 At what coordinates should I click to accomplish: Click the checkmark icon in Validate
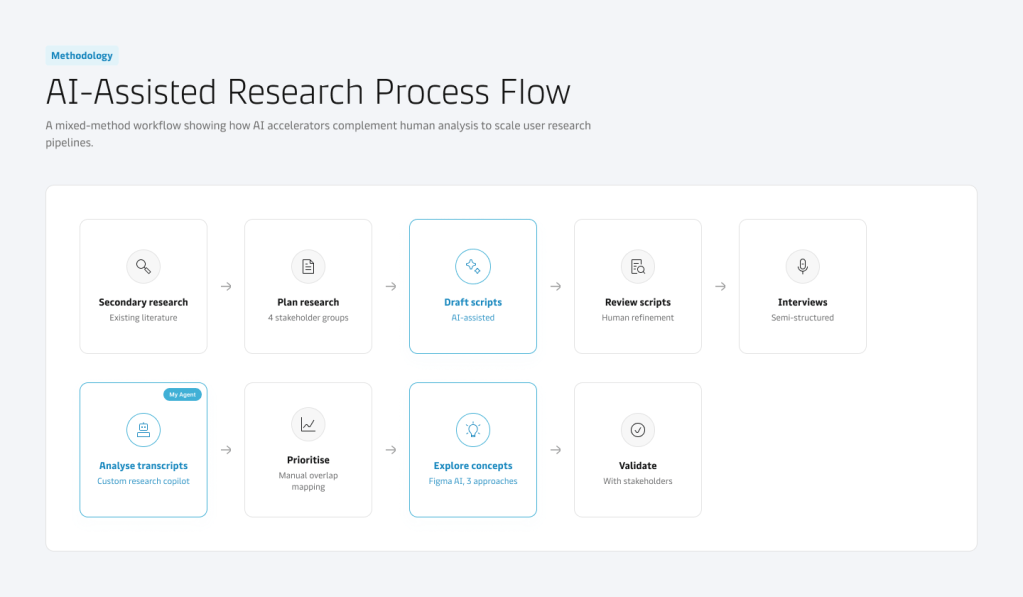(638, 430)
